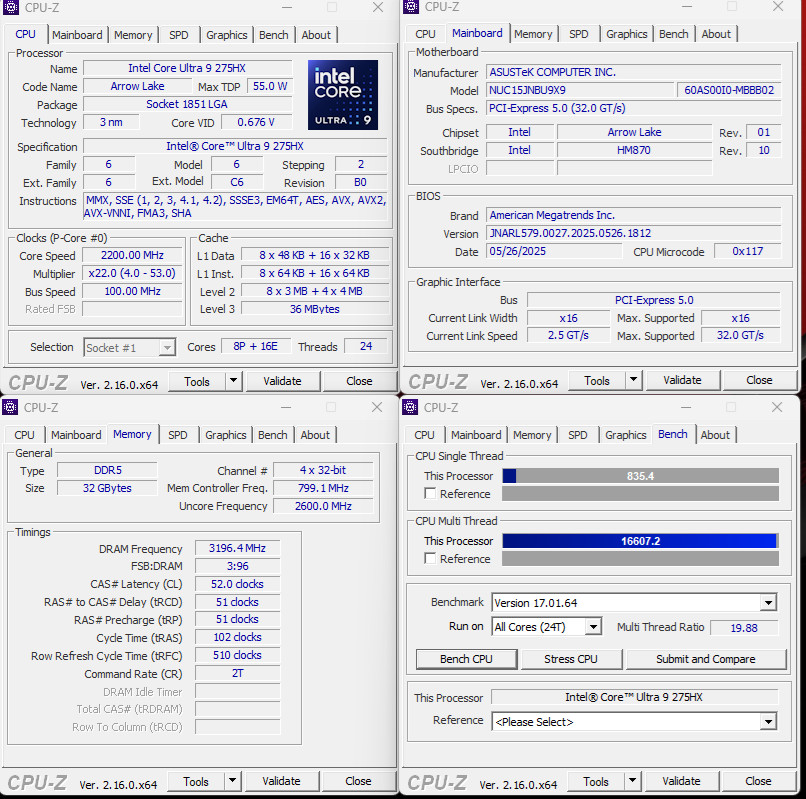
Task: Close the Mainboard window with its title bar X
Action: click(x=777, y=7)
